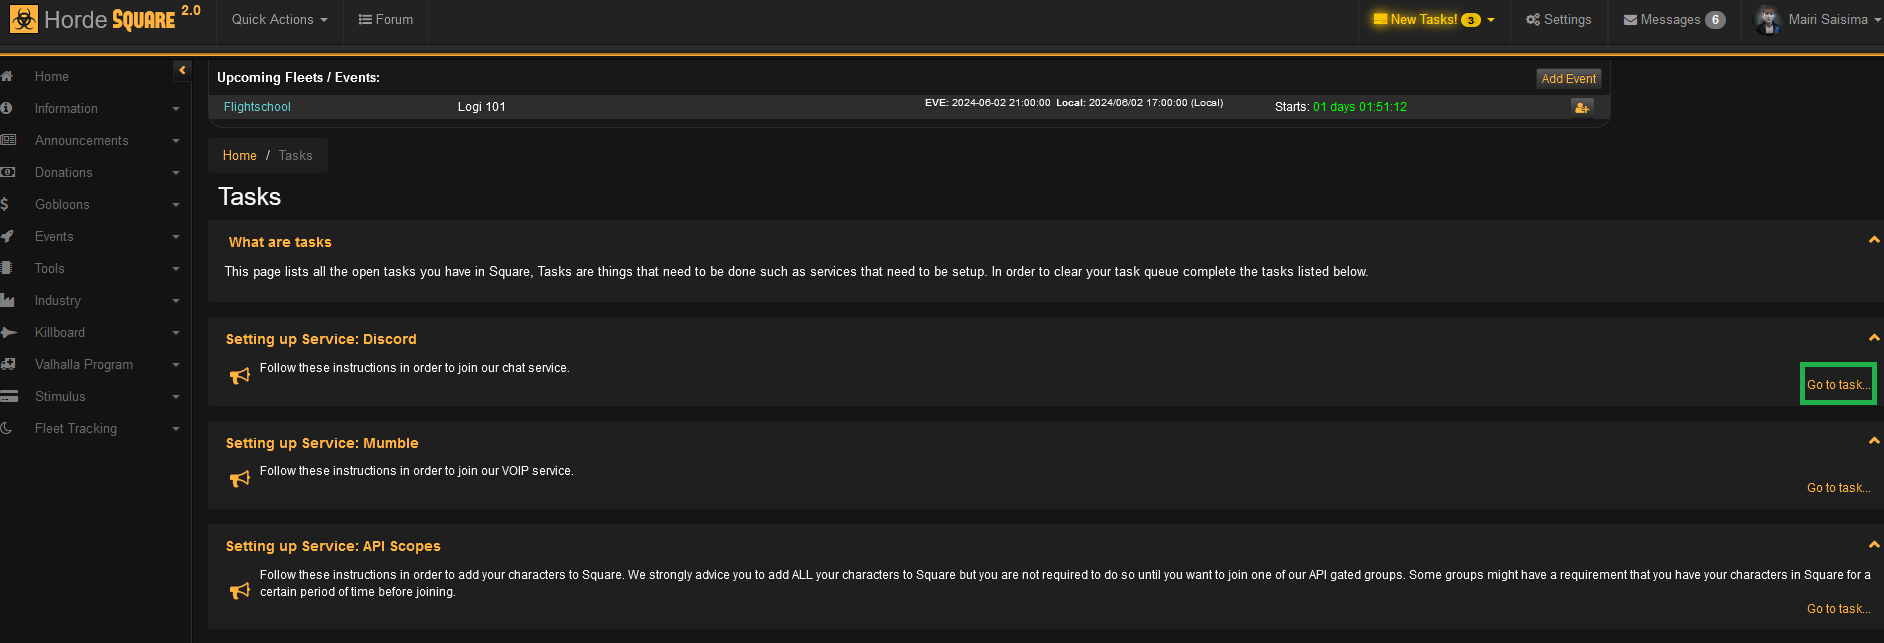Open the Flightschool fleet link
Screen dimensions: 1884x643
[x=257, y=107]
